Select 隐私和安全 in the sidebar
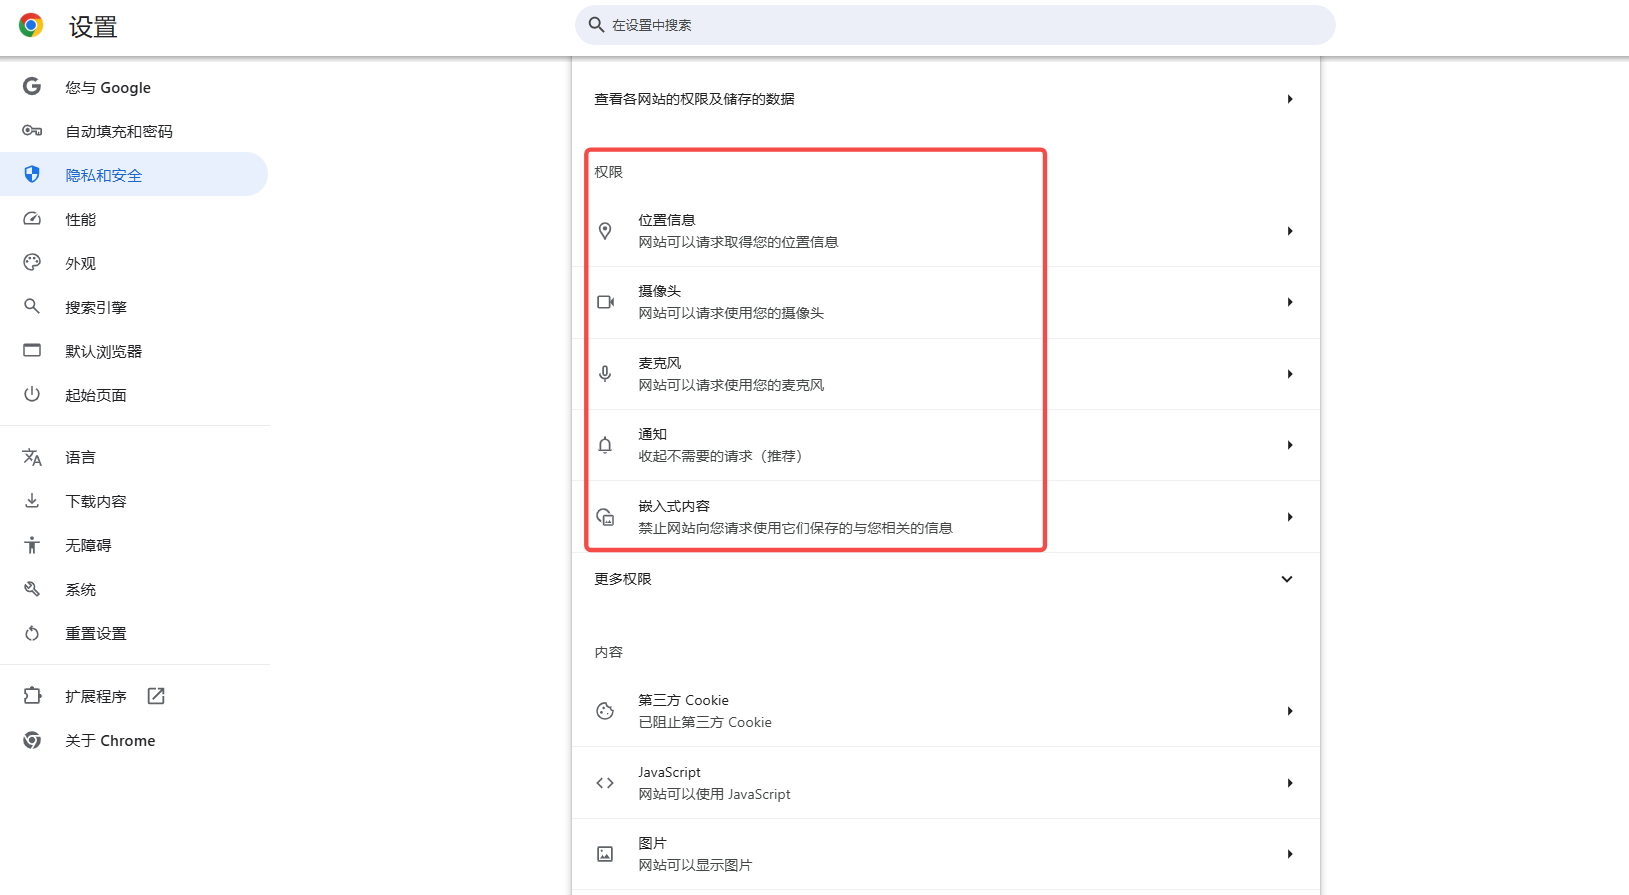This screenshot has width=1629, height=895. click(134, 175)
